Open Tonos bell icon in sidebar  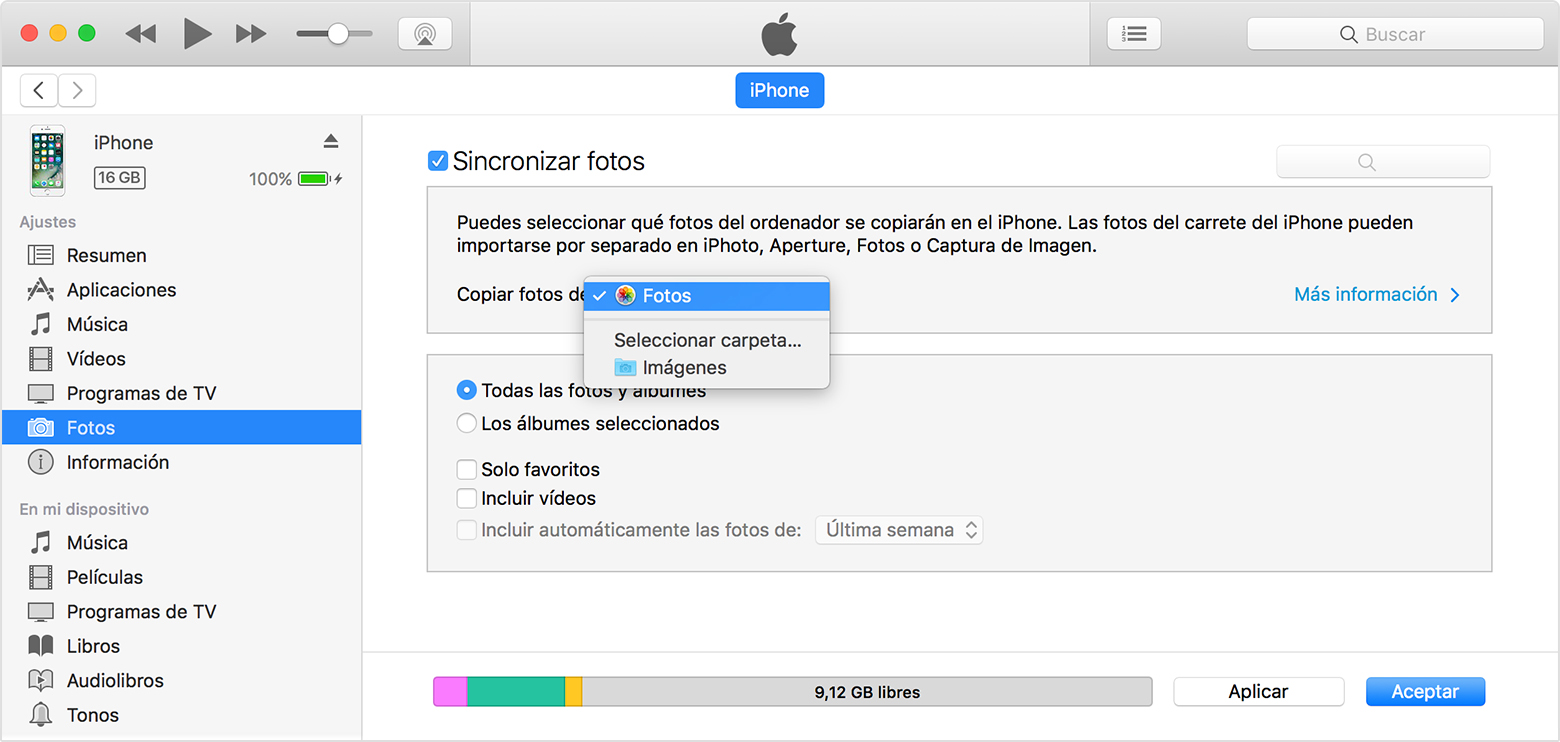click(x=41, y=715)
